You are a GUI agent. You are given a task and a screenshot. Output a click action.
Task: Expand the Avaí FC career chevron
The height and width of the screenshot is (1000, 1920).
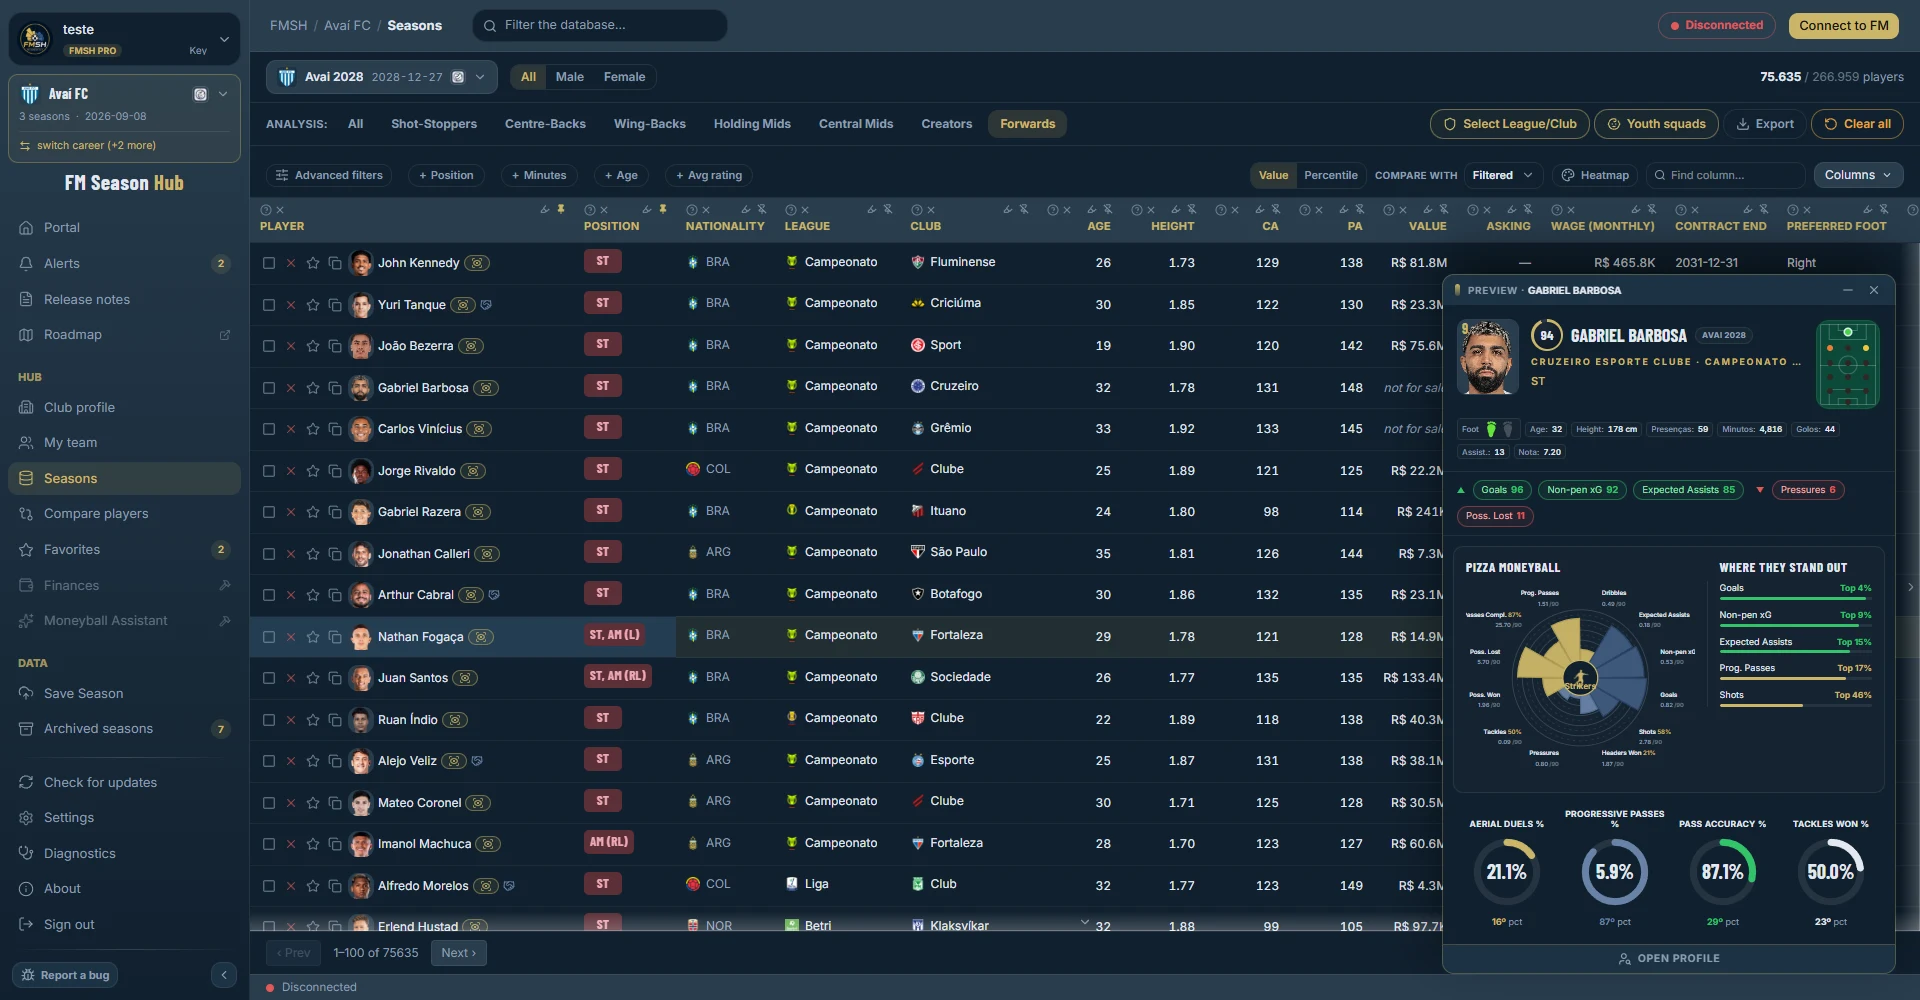(x=223, y=94)
